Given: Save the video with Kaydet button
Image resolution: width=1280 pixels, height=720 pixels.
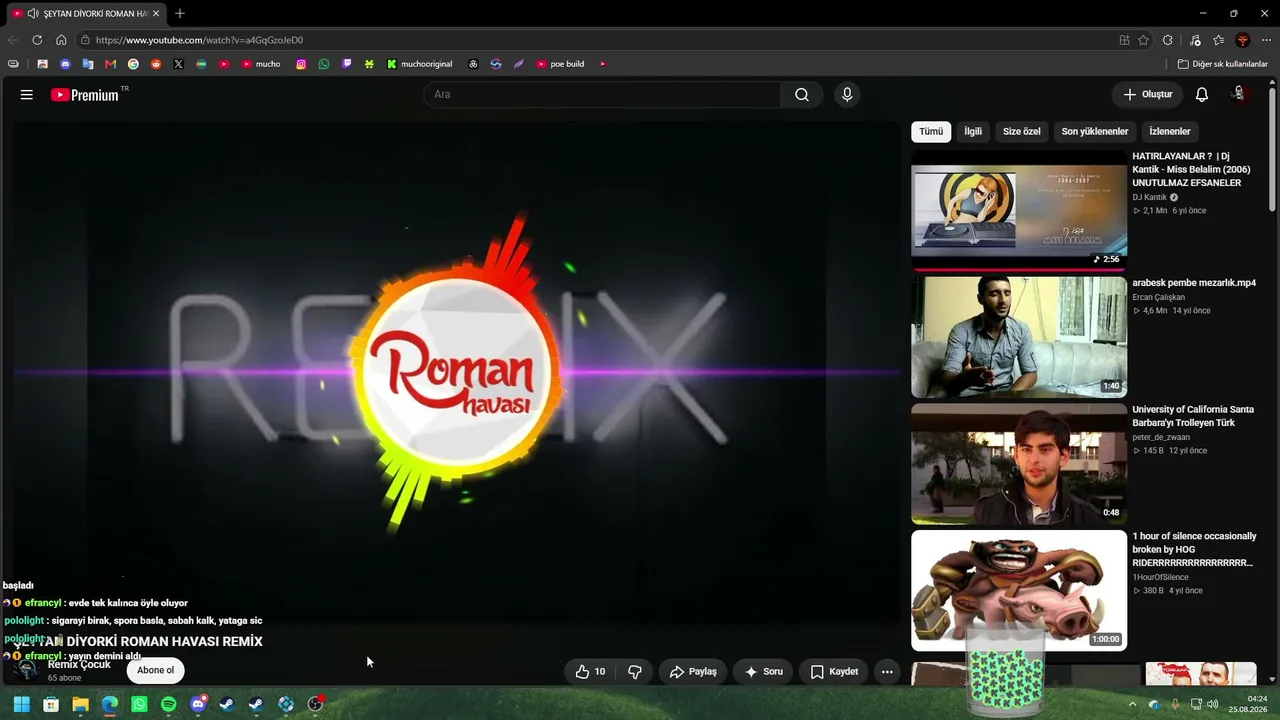Looking at the screenshot, I should [834, 672].
